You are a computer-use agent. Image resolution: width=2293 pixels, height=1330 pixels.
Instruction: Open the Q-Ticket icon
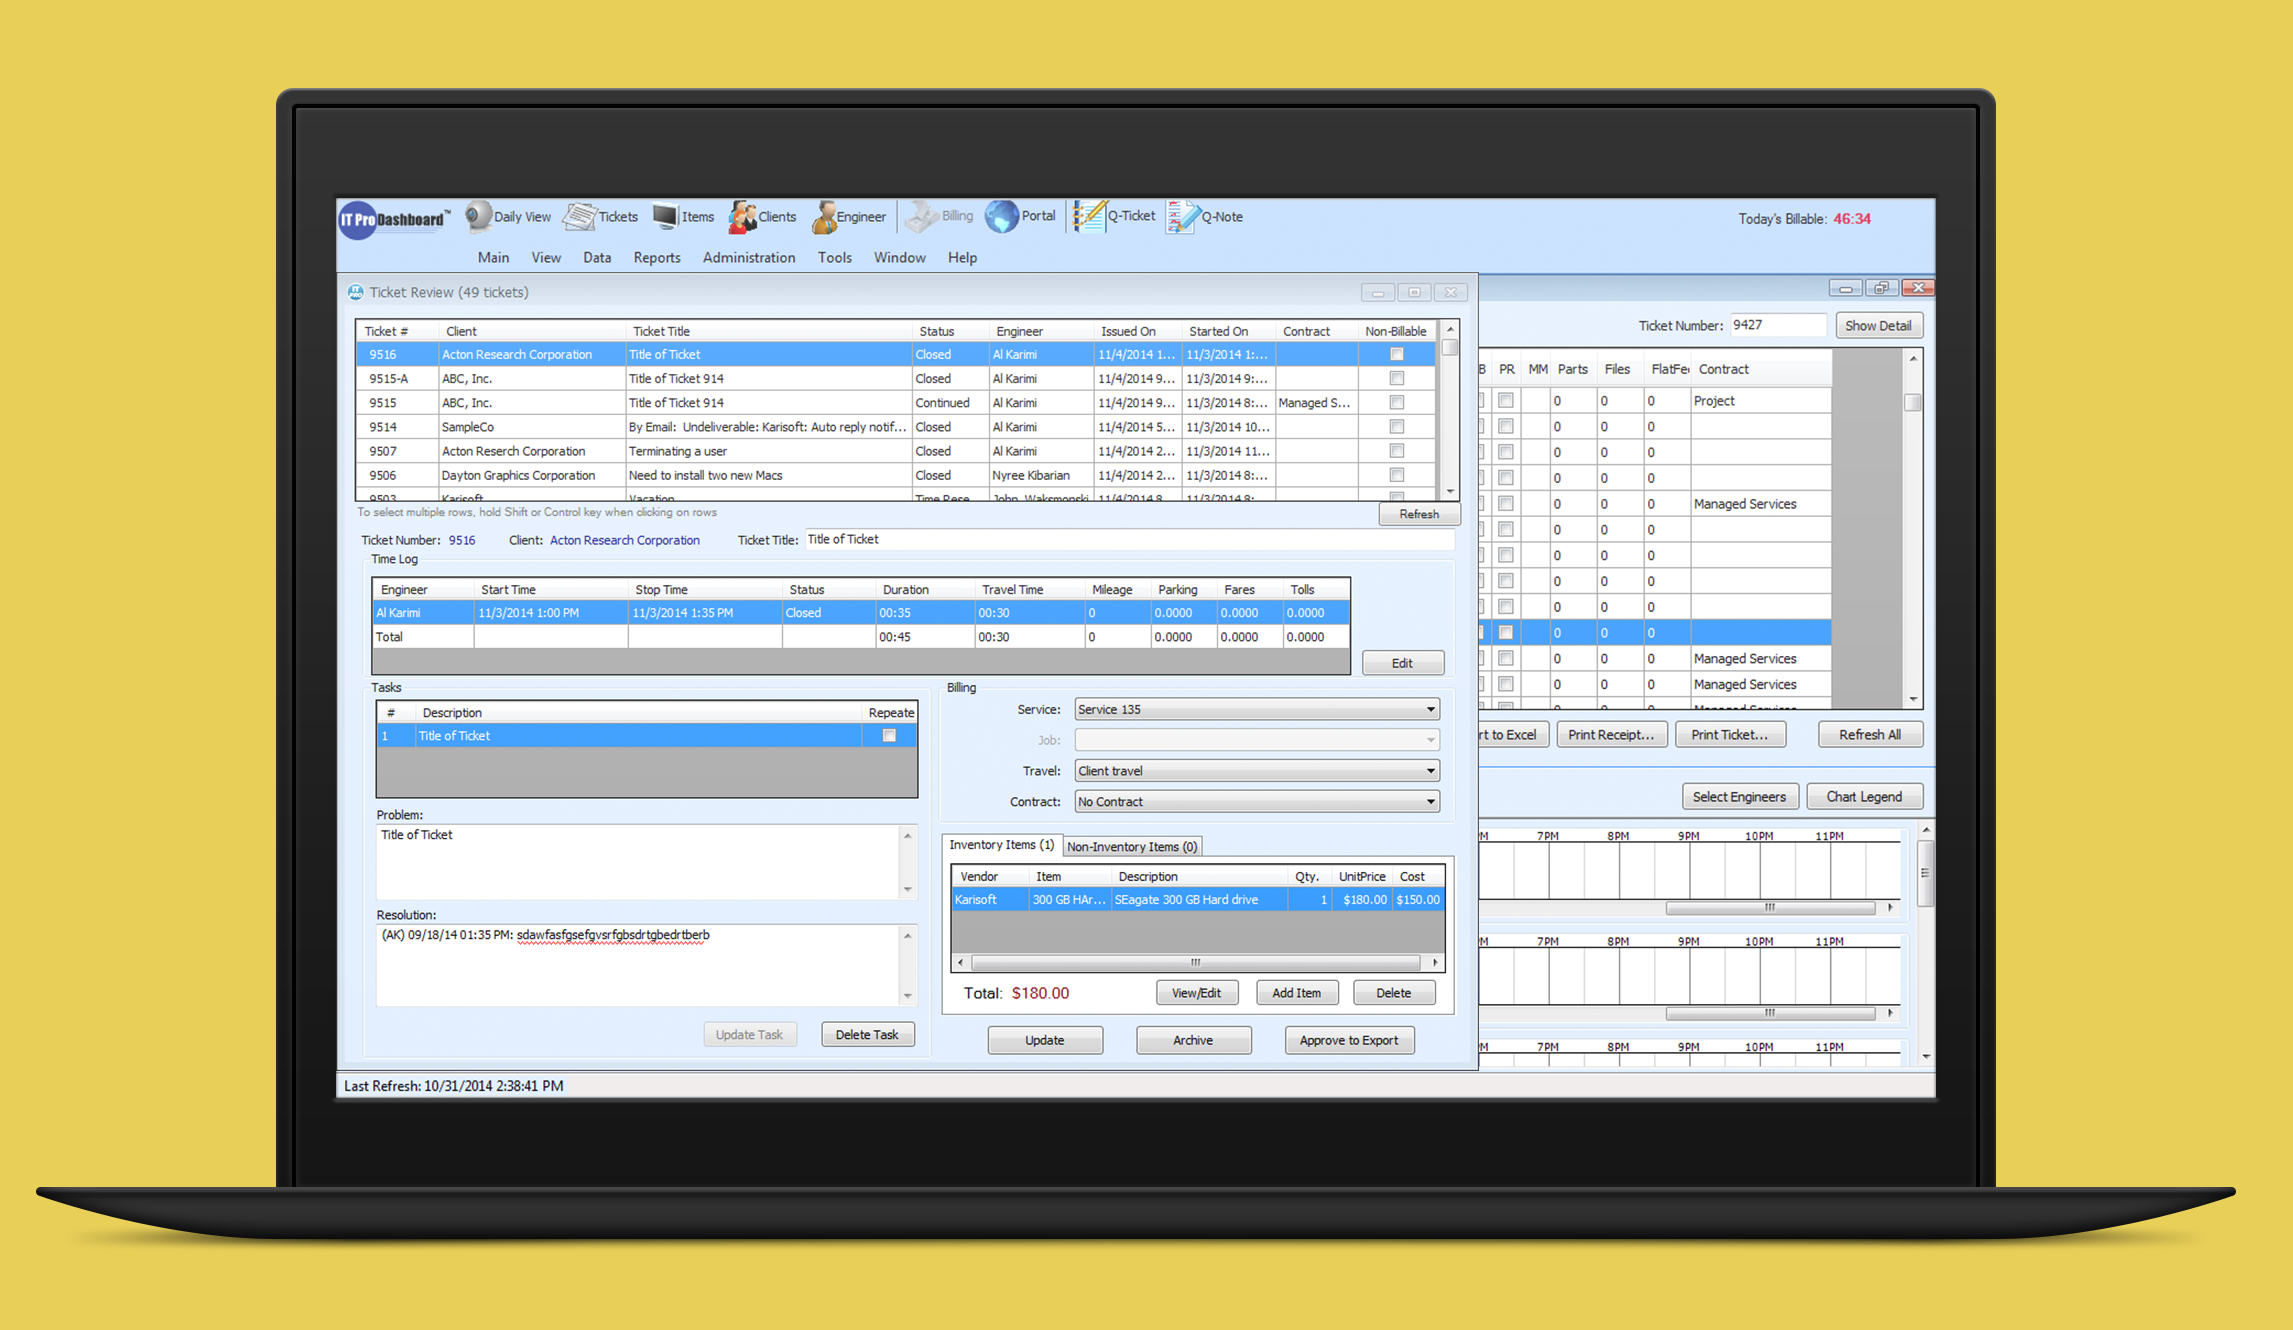point(1089,216)
